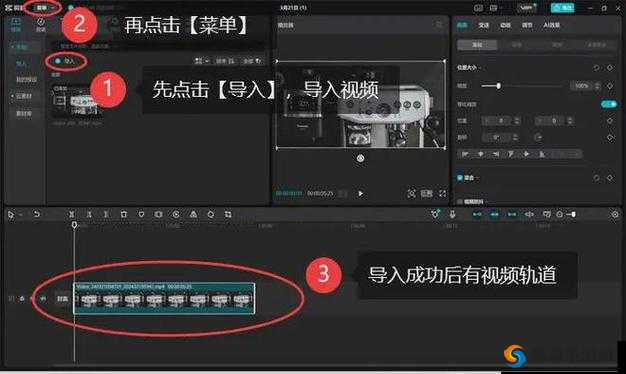This screenshot has width=626, height=374.
Task: Click the player panel menu icon
Action: pyautogui.click(x=439, y=25)
